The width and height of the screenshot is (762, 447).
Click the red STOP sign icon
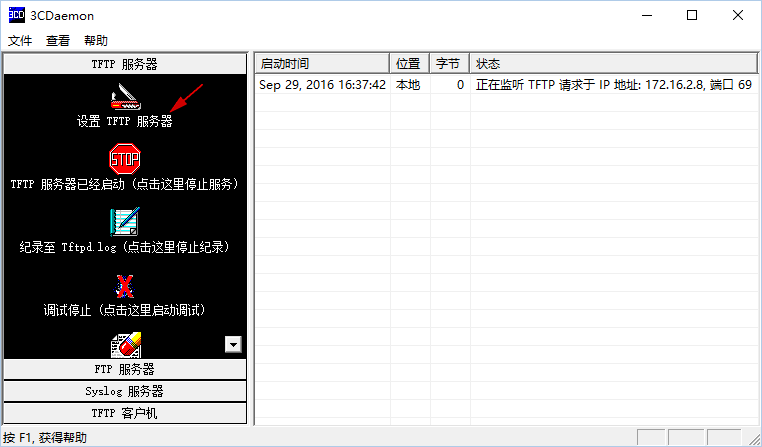[x=125, y=159]
